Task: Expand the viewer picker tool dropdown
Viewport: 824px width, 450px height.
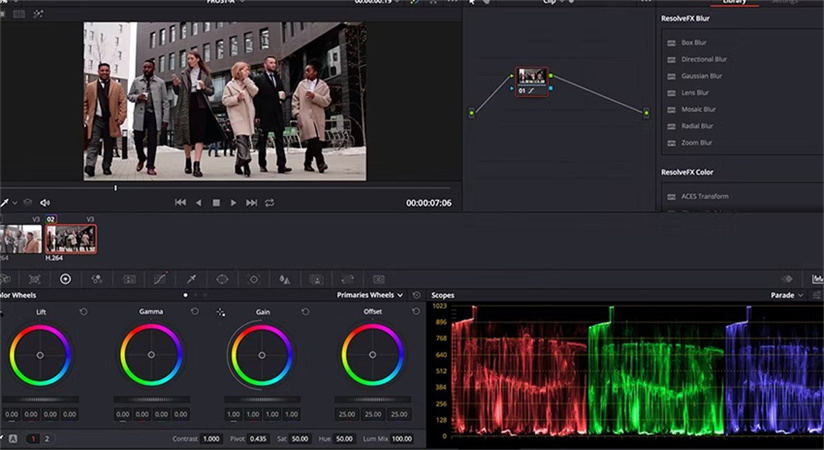Action: pyautogui.click(x=15, y=203)
